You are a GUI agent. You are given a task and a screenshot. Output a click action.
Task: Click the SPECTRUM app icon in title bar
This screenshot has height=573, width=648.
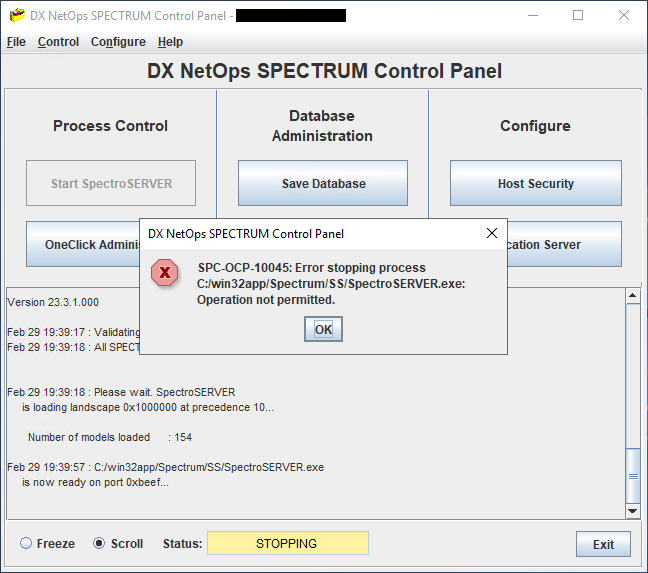[16, 16]
